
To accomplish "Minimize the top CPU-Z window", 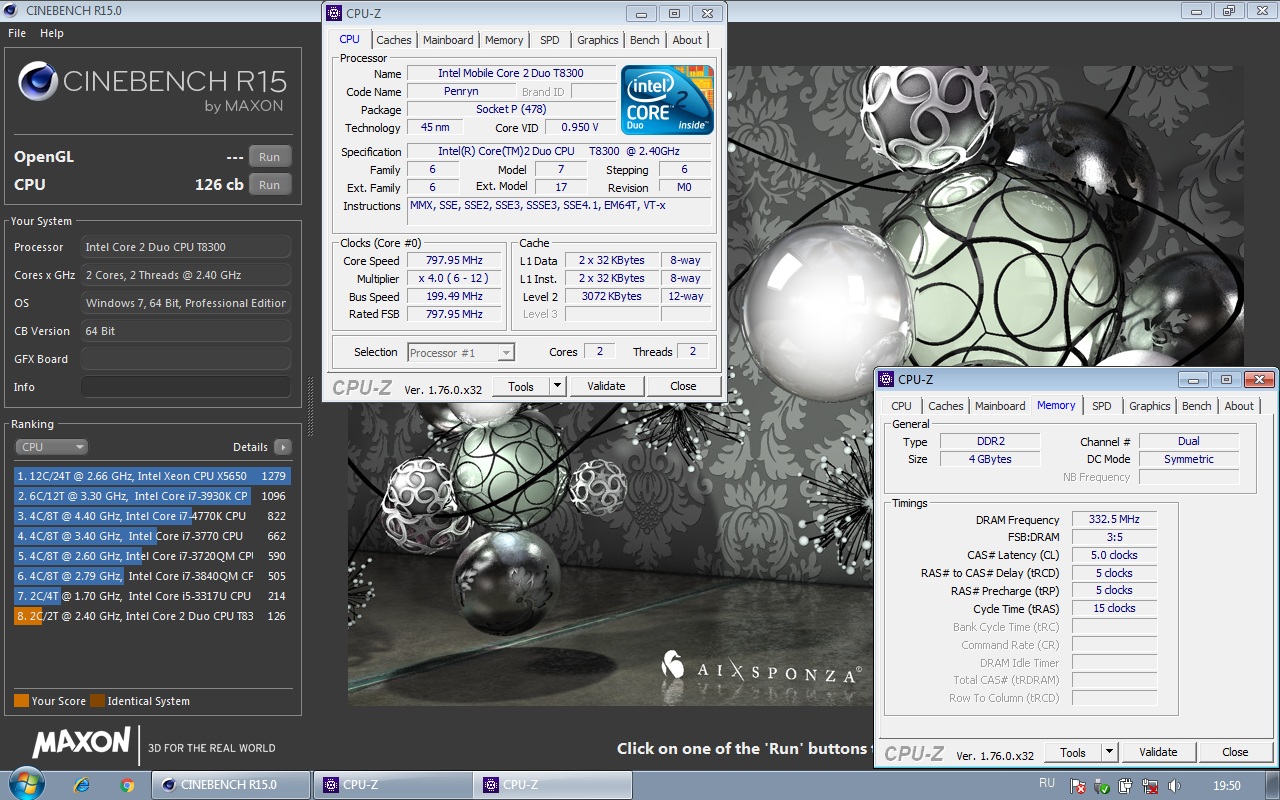I will 642,14.
